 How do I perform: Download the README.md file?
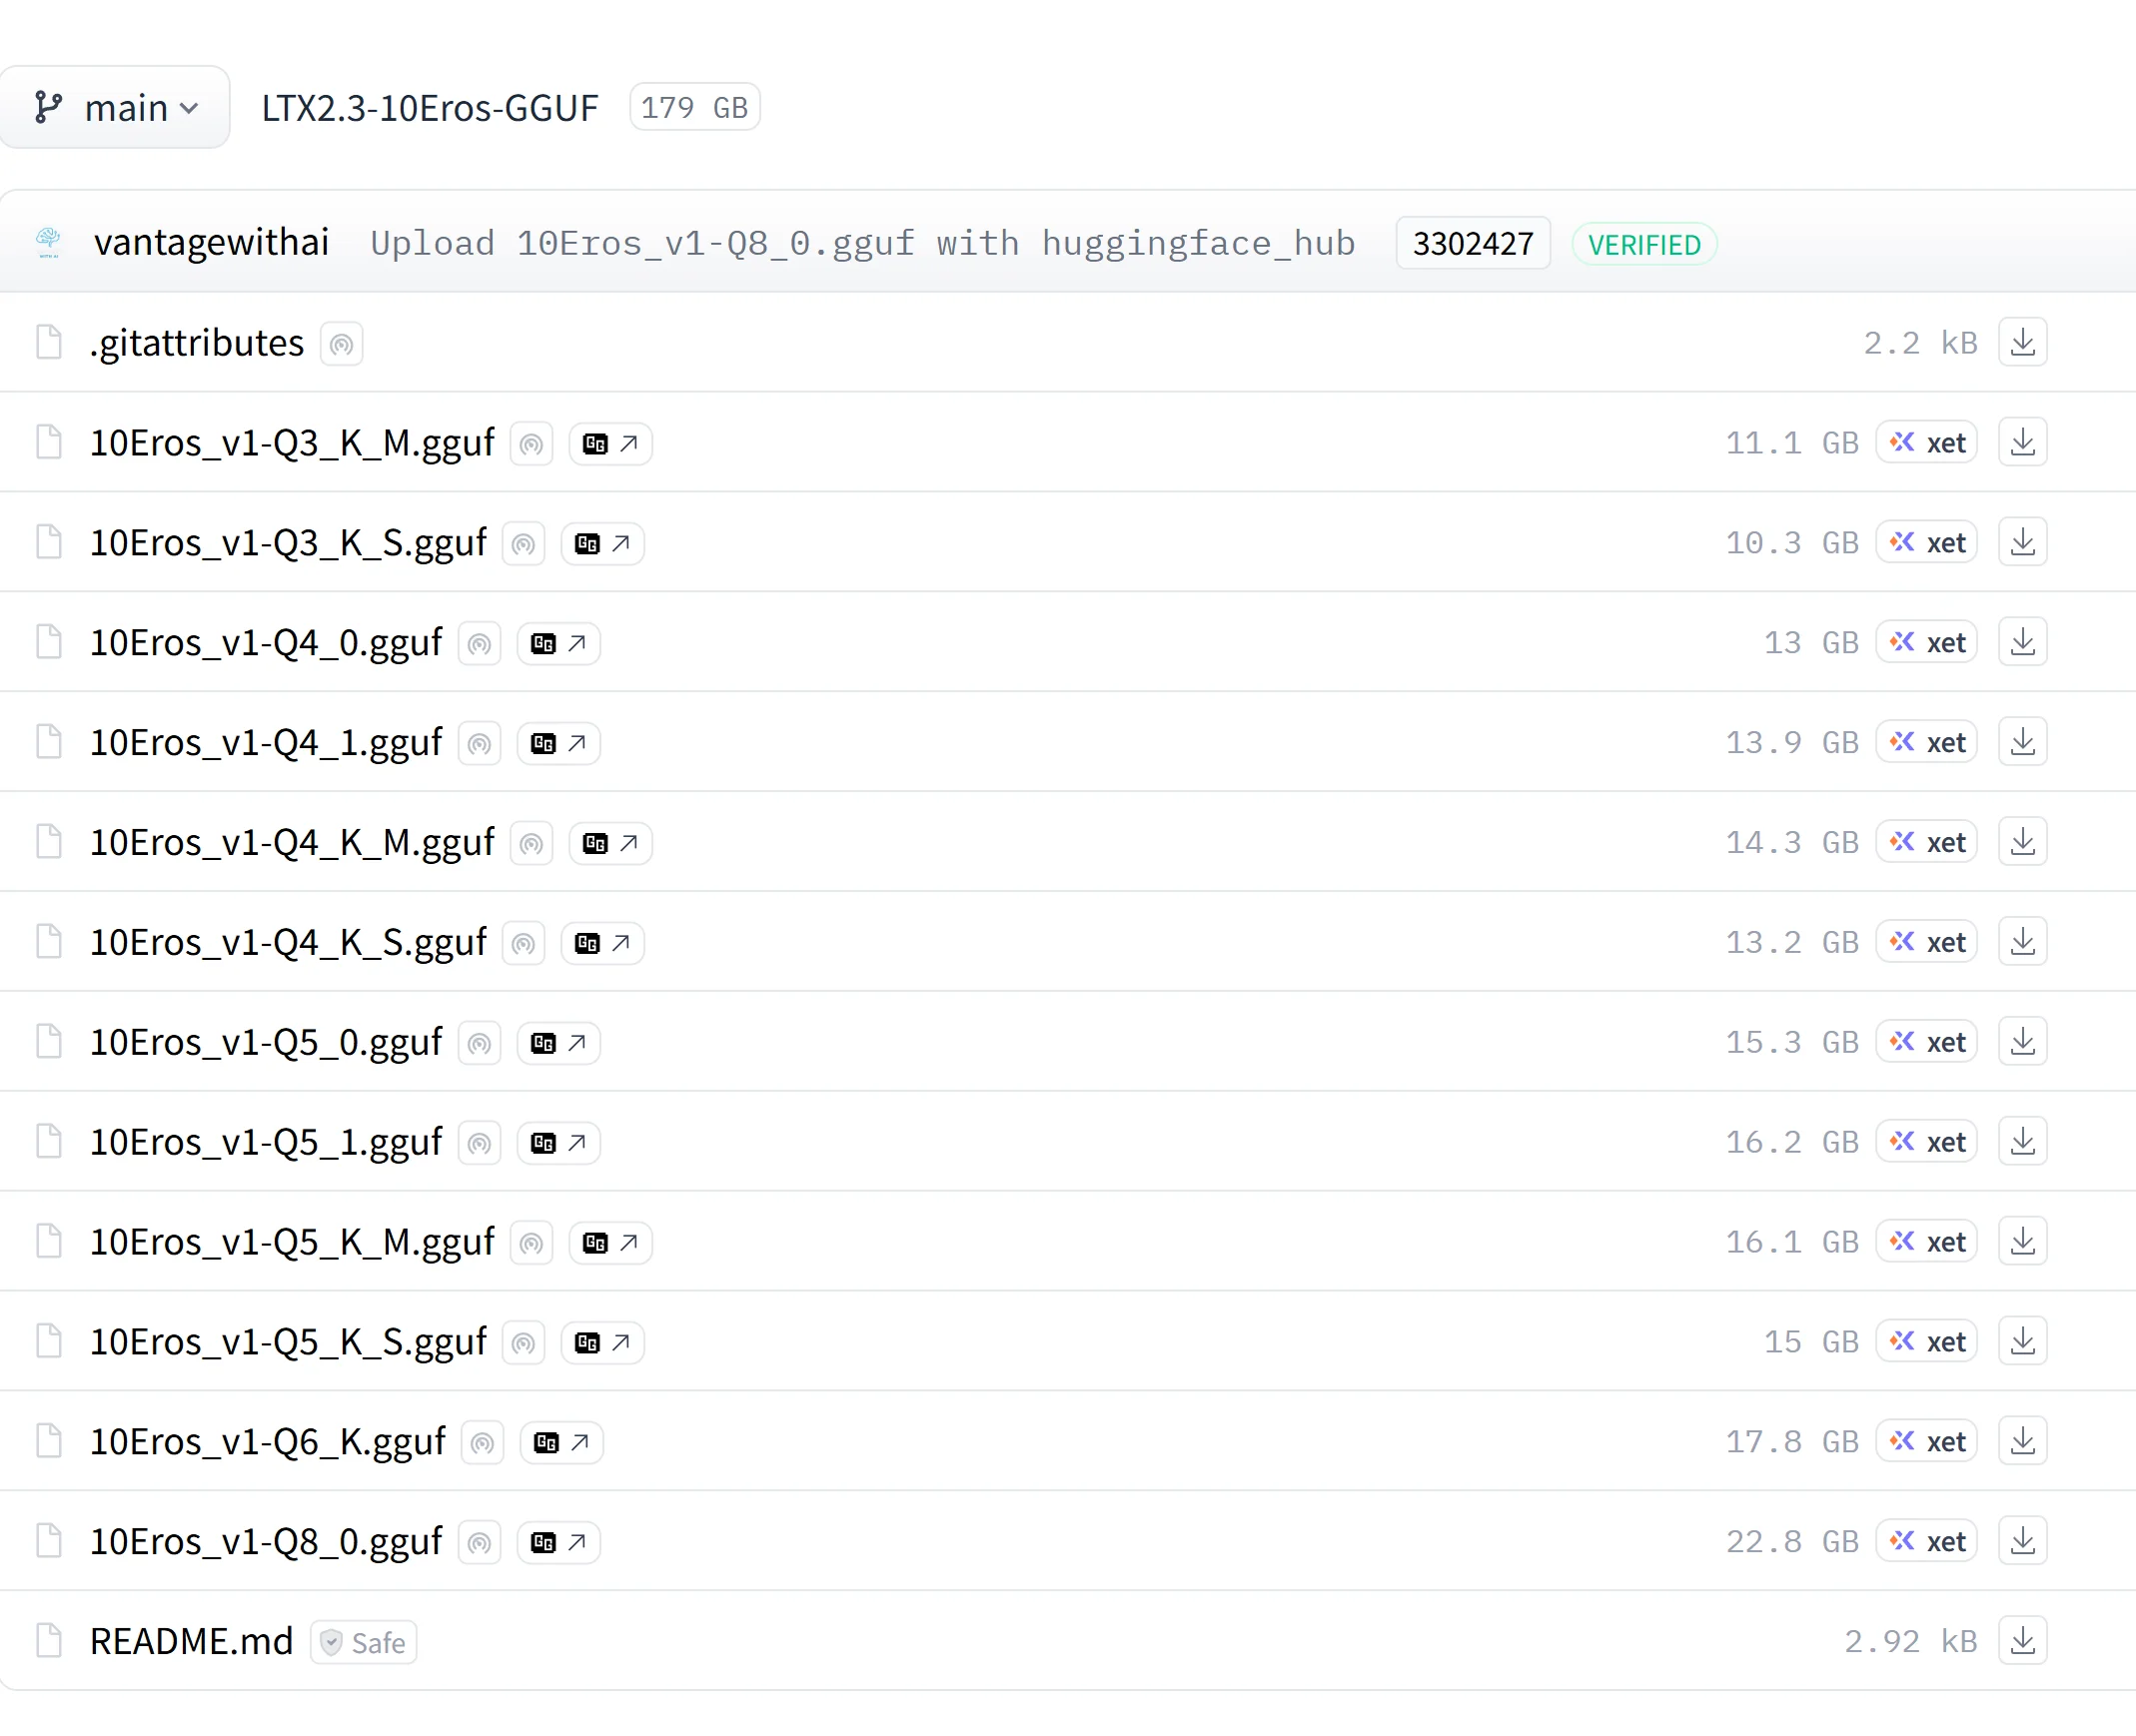click(2023, 1642)
